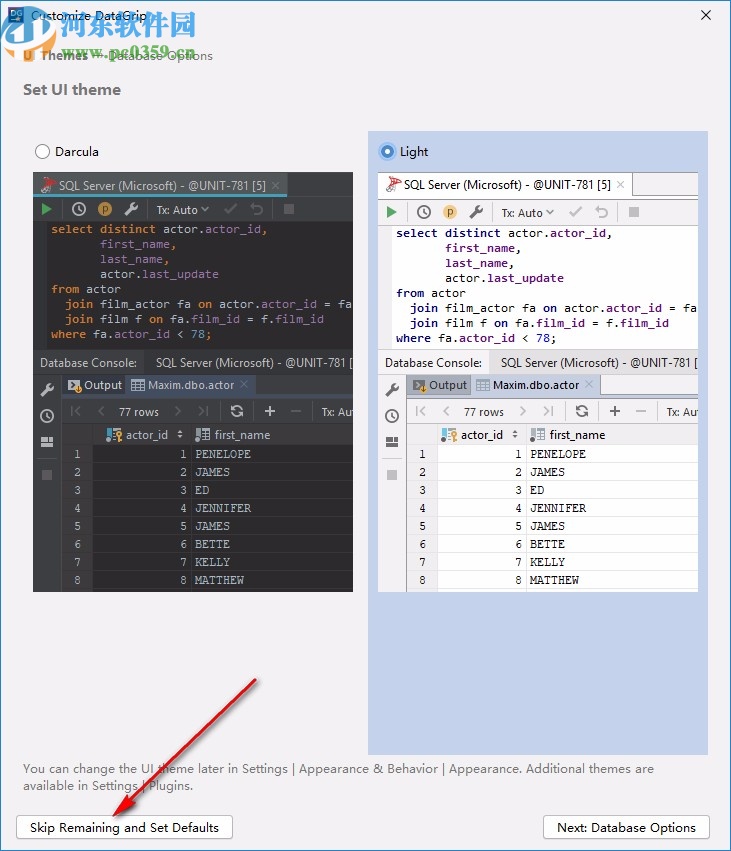The image size is (731, 851).
Task: Click Output tab in Darcula preview
Action: pyautogui.click(x=95, y=385)
